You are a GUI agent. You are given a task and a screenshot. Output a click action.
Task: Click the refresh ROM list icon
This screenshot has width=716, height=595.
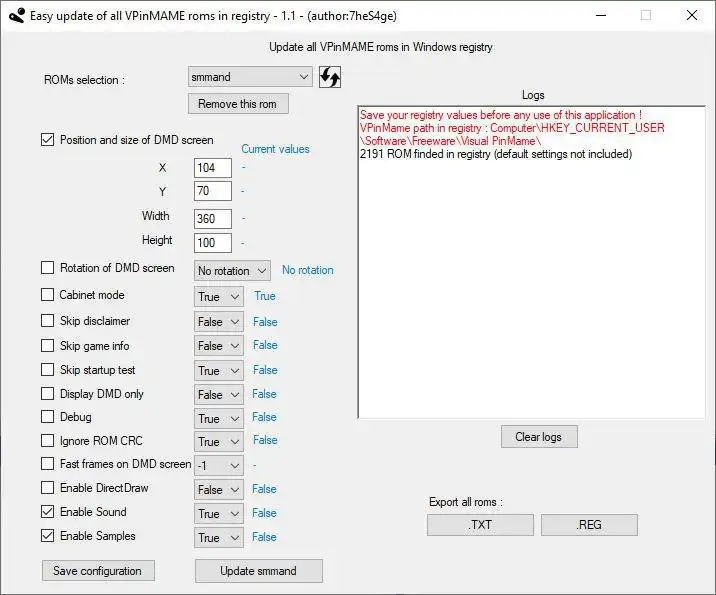(x=330, y=77)
